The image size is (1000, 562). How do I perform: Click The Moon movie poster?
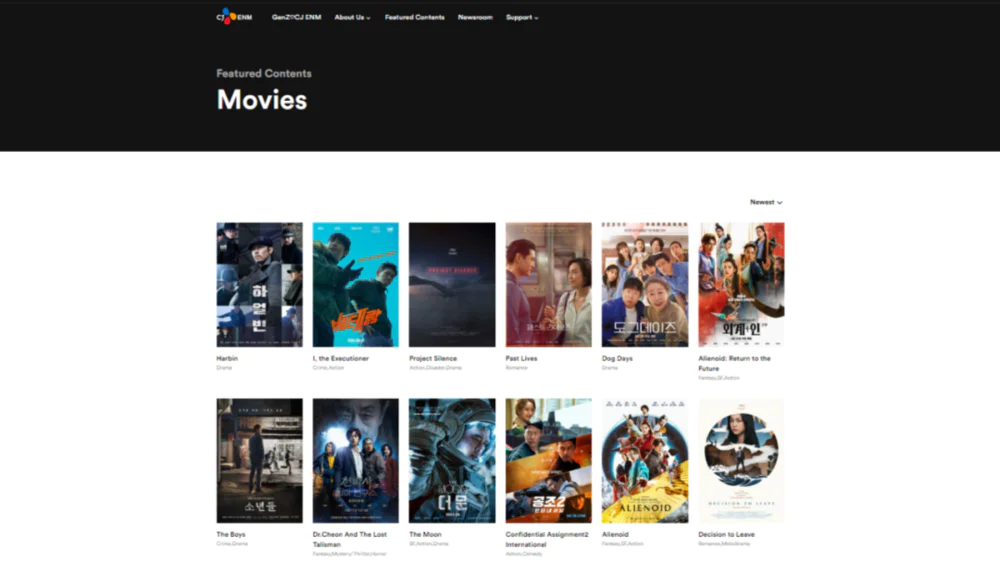click(452, 461)
